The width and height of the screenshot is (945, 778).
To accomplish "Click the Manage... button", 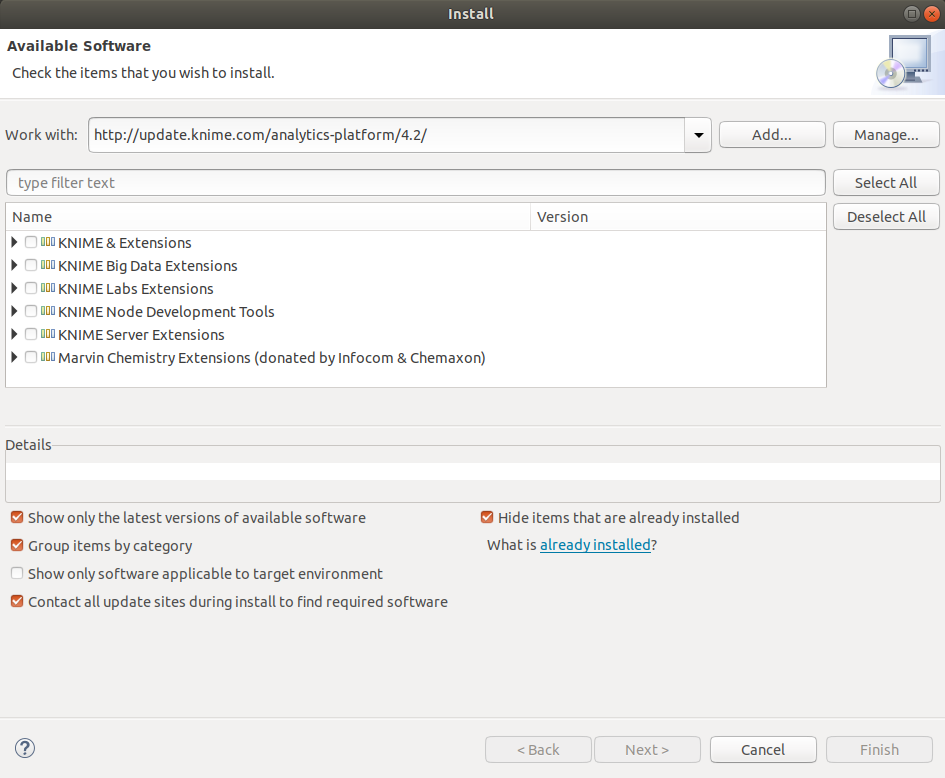I will pos(886,134).
